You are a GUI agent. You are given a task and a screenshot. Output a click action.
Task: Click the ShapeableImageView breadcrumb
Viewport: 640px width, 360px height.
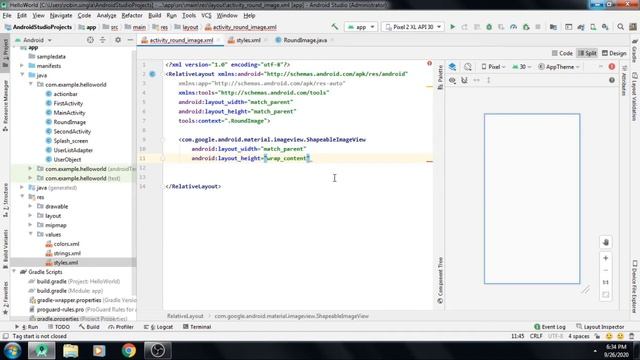click(x=291, y=316)
